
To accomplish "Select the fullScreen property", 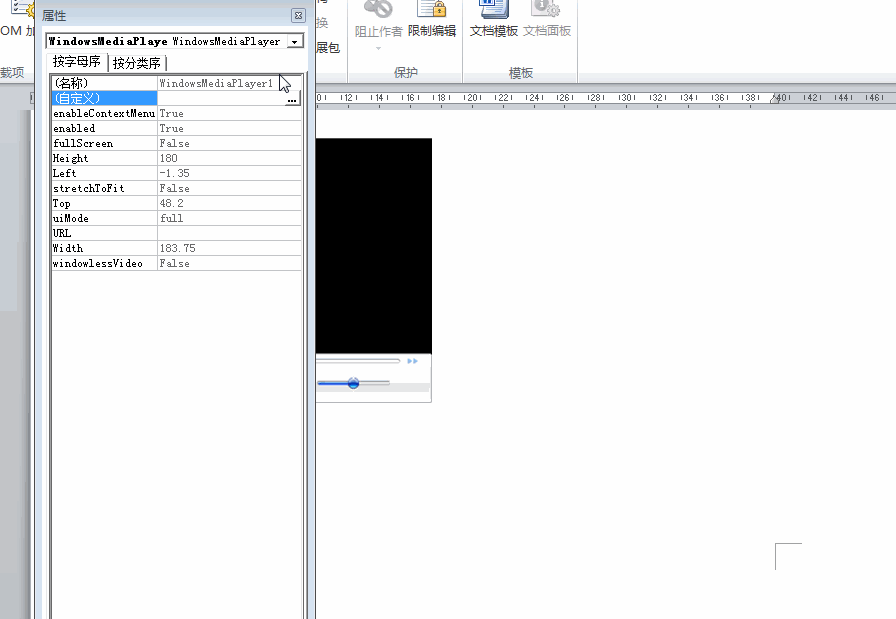I will point(104,143).
